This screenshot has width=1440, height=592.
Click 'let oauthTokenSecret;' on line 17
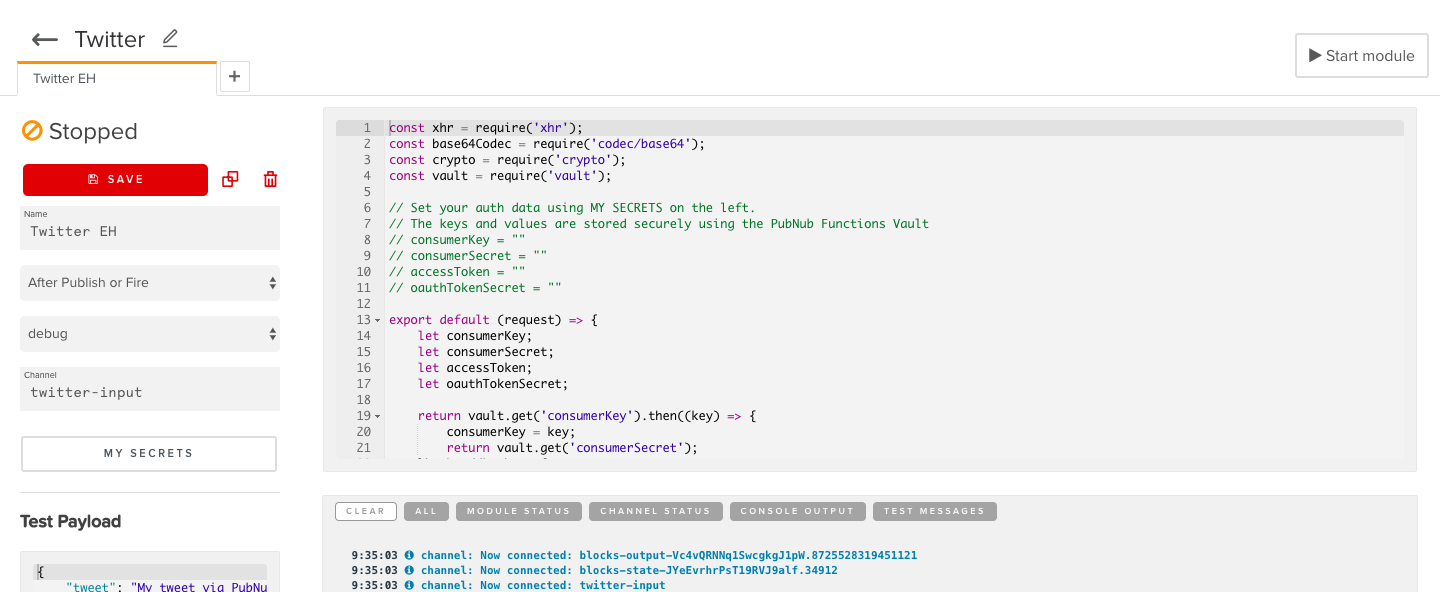click(493, 384)
